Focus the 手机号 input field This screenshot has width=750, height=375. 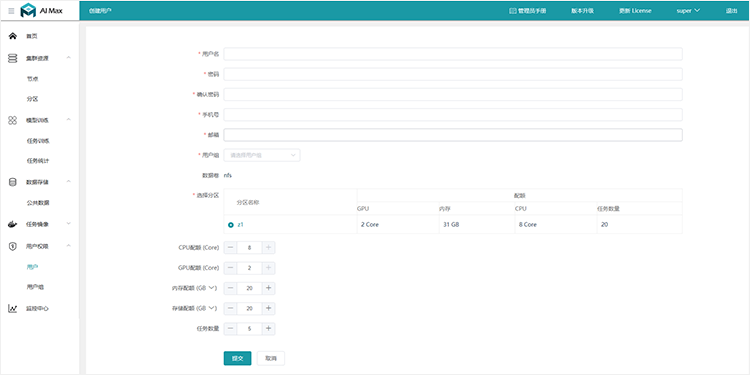click(453, 115)
